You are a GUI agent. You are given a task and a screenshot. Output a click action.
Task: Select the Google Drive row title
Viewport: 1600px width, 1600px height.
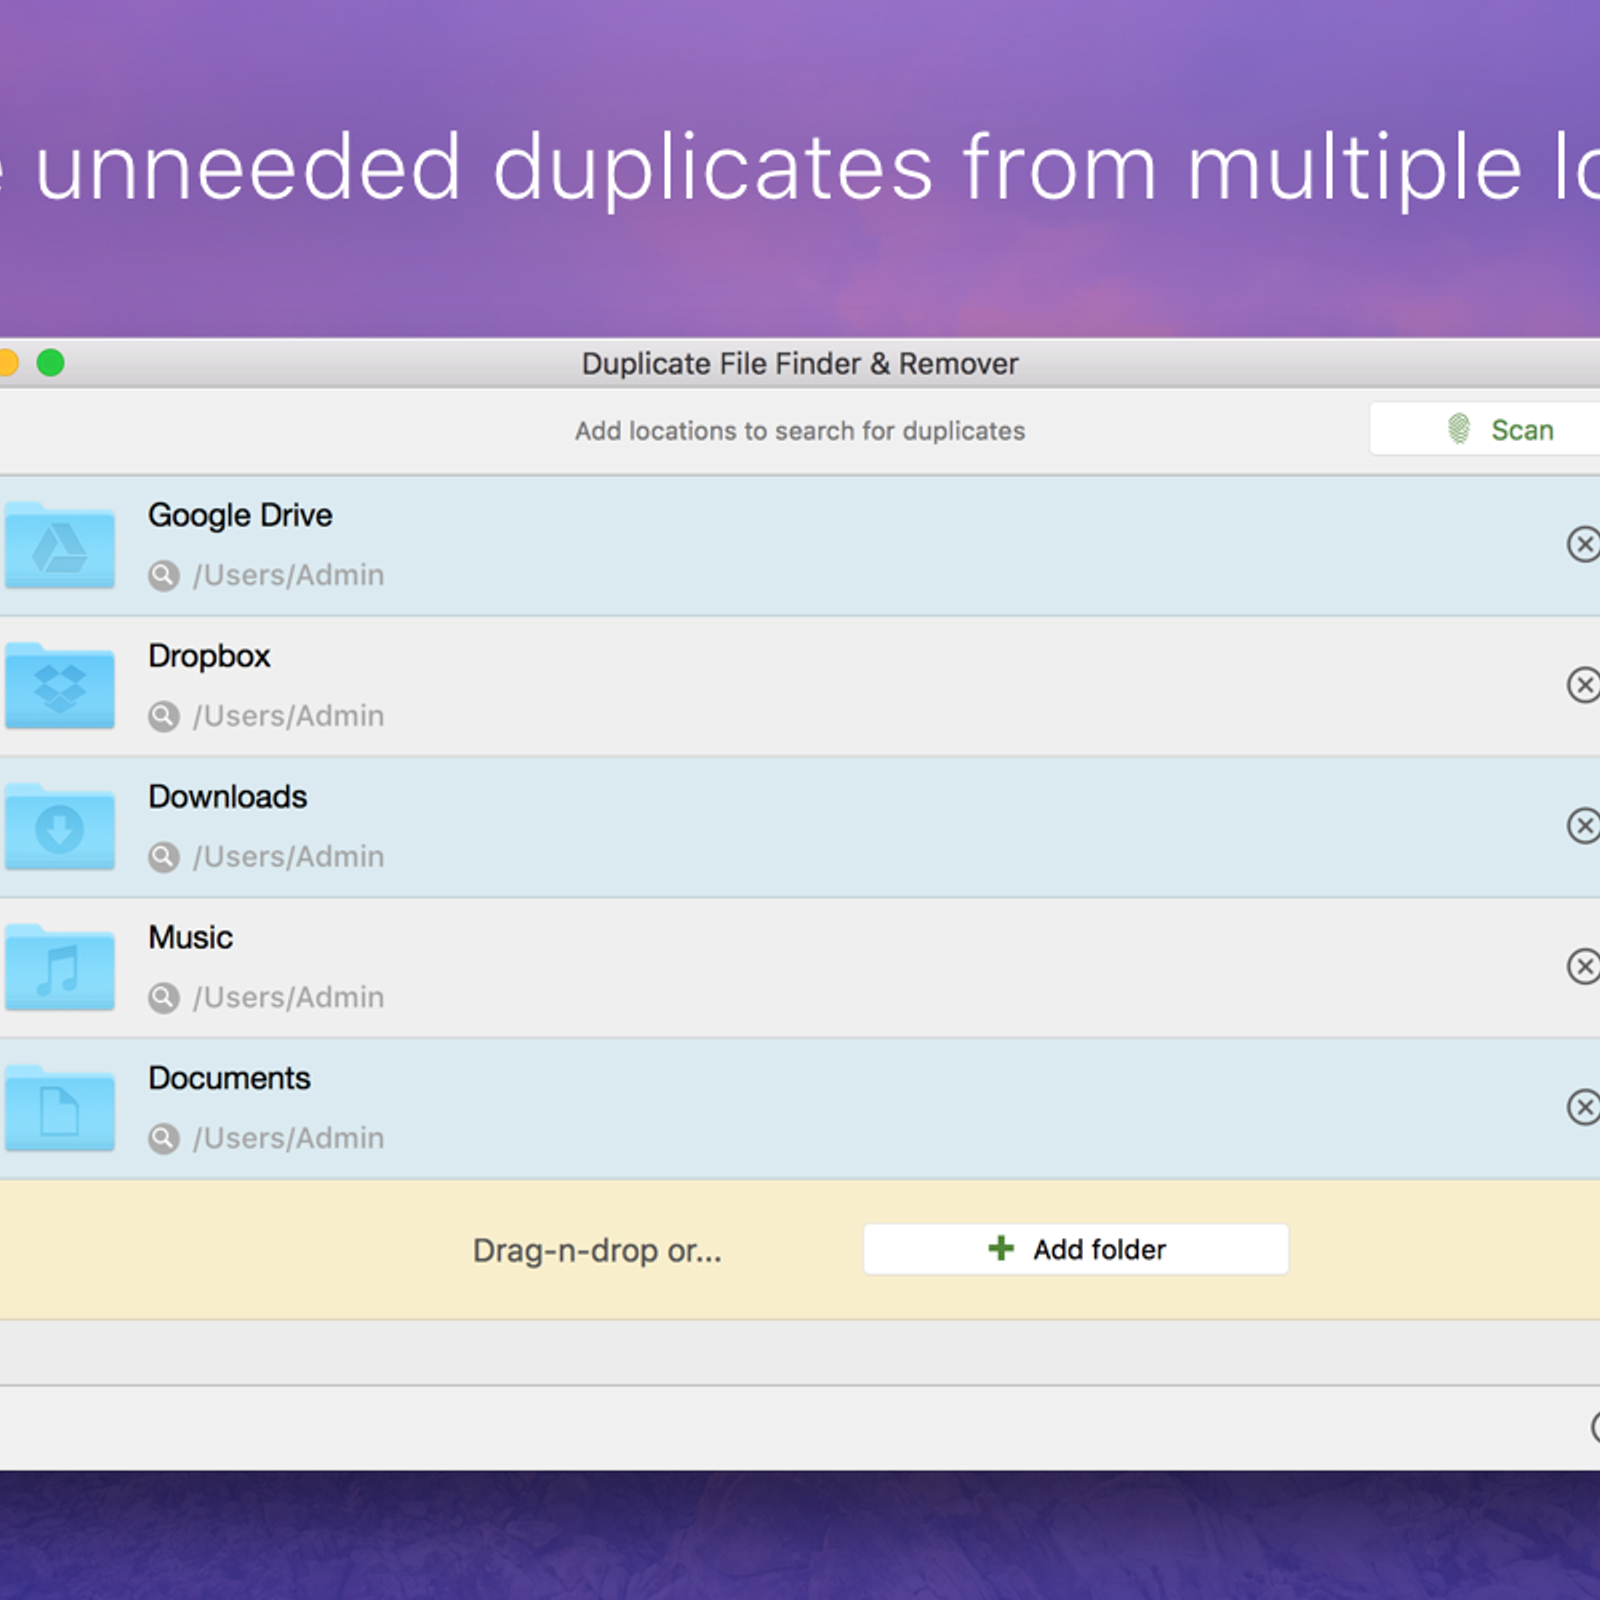point(240,516)
